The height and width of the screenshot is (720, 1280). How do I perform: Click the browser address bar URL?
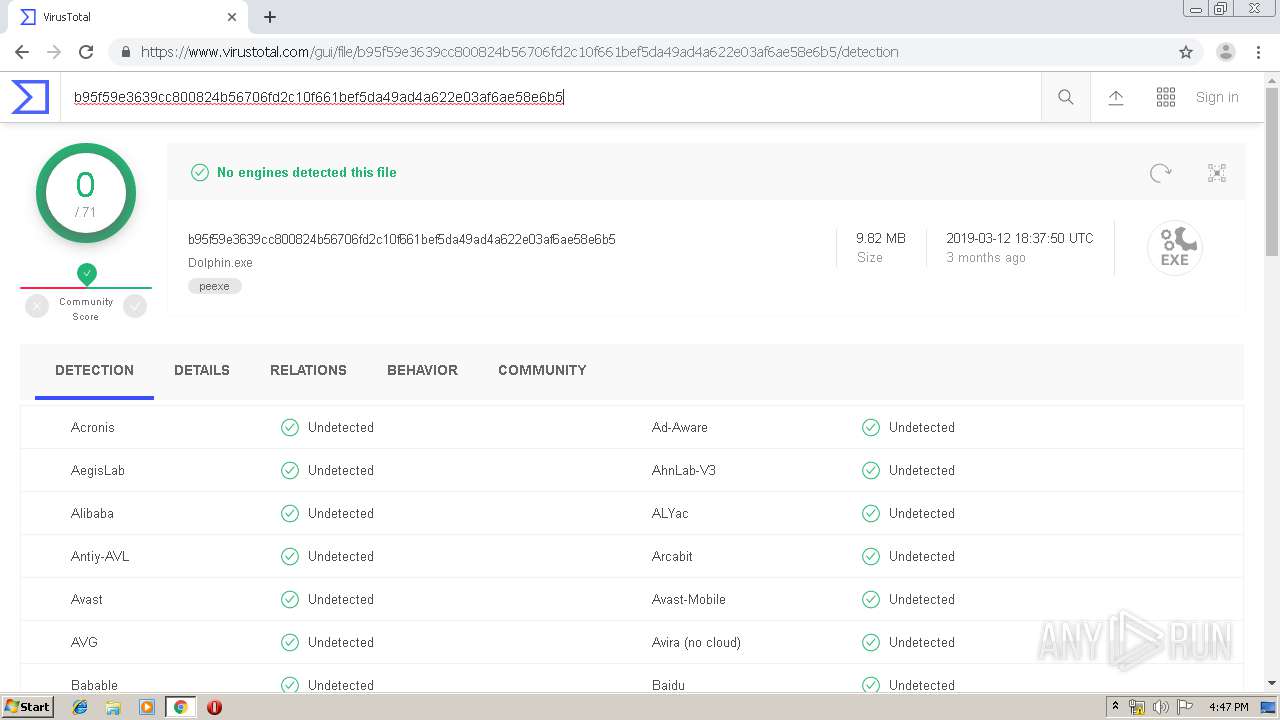tap(520, 52)
